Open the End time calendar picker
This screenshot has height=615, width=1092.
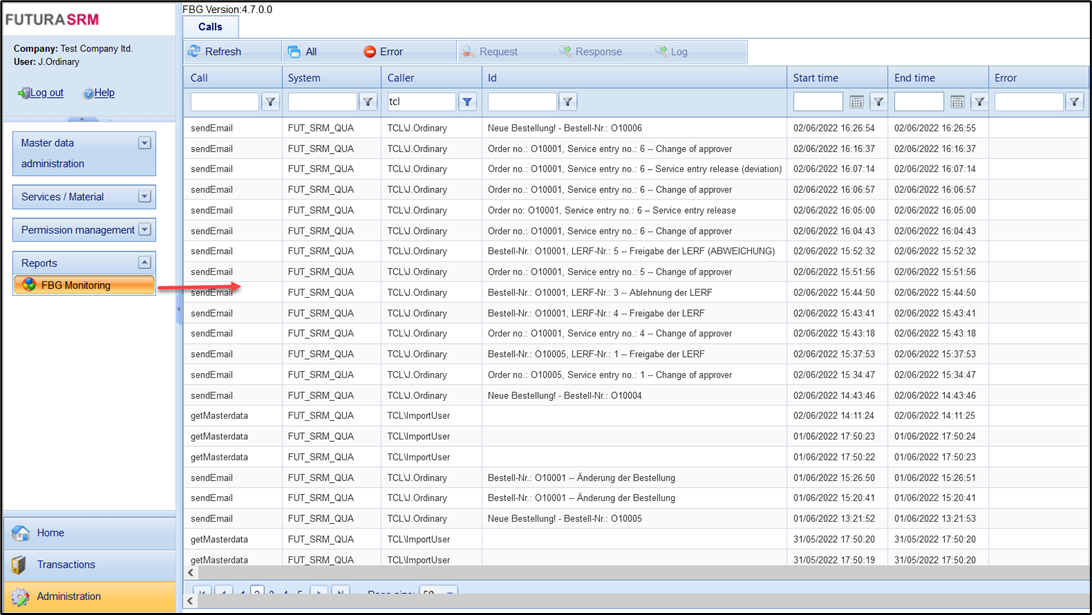coord(957,102)
